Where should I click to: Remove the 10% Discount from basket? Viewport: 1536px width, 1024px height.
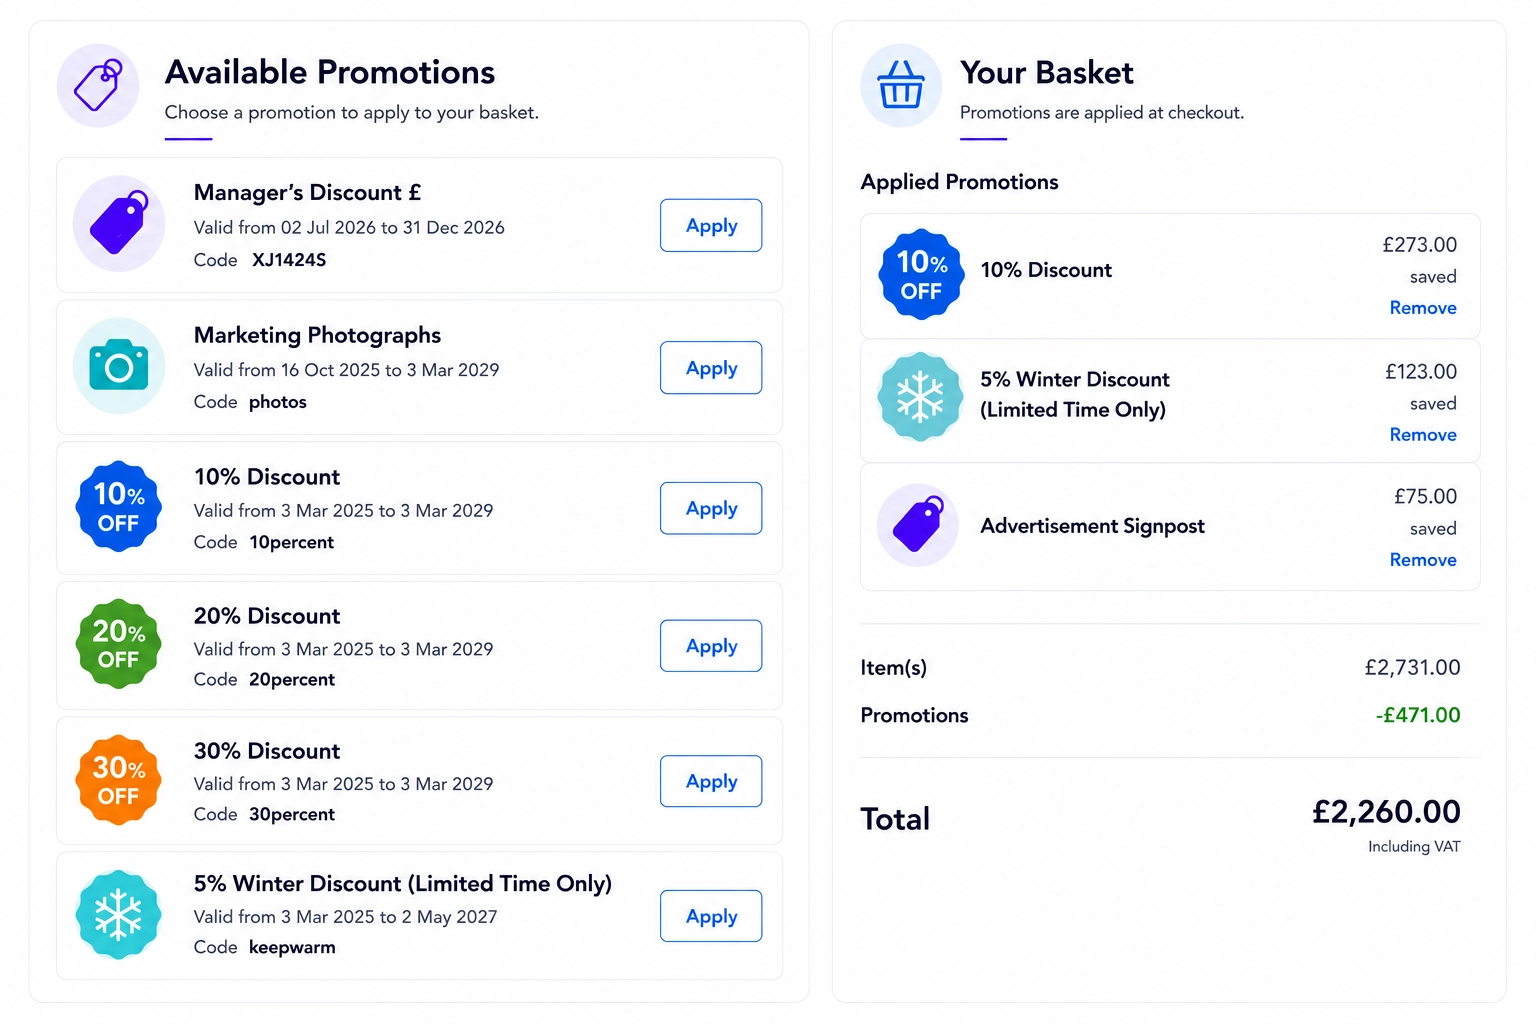coord(1422,308)
